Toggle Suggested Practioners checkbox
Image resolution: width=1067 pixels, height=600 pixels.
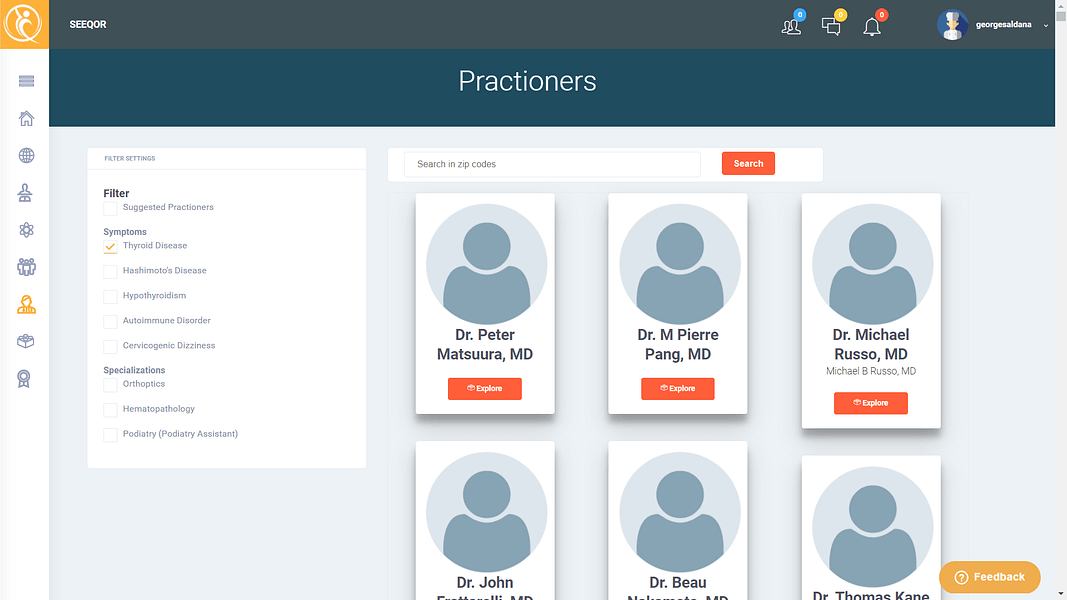point(110,208)
